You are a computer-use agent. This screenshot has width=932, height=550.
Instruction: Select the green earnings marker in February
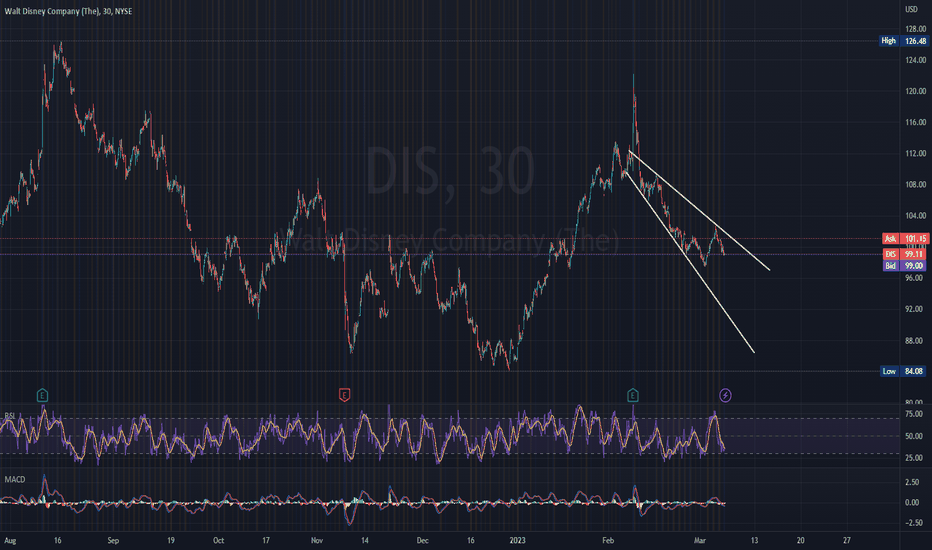(632, 395)
